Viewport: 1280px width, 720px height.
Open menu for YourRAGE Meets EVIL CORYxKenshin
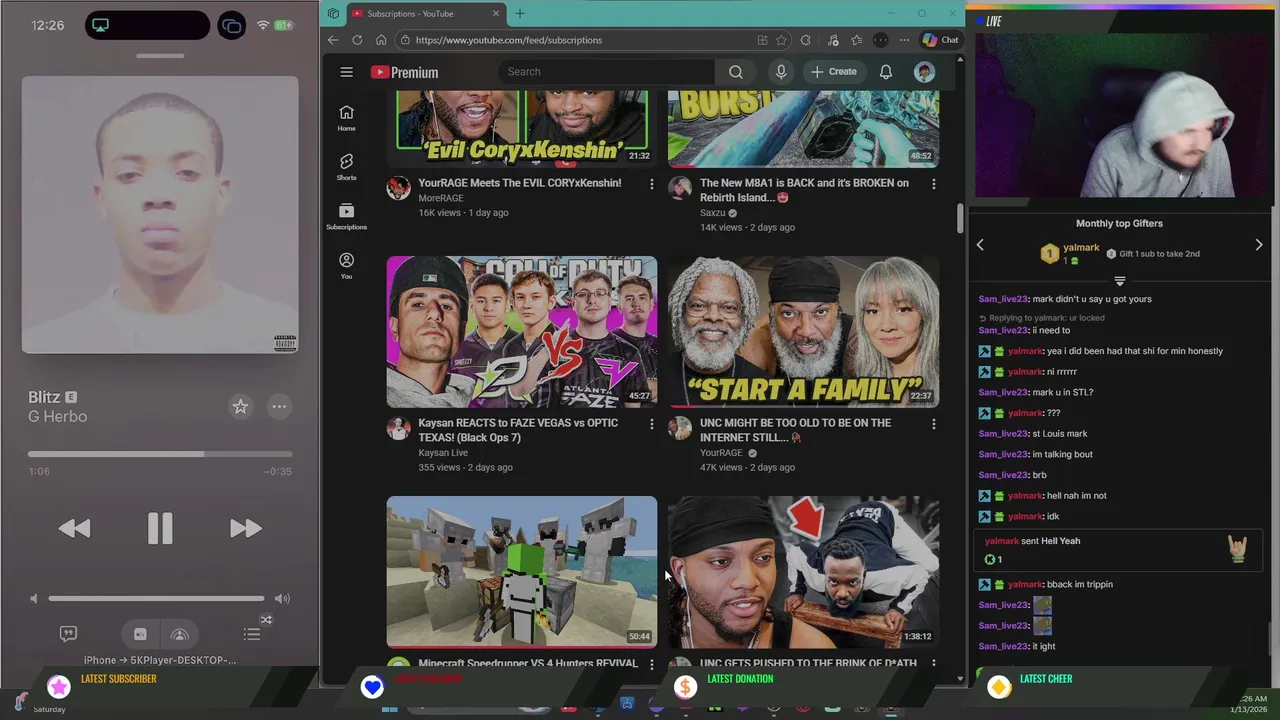pos(652,184)
